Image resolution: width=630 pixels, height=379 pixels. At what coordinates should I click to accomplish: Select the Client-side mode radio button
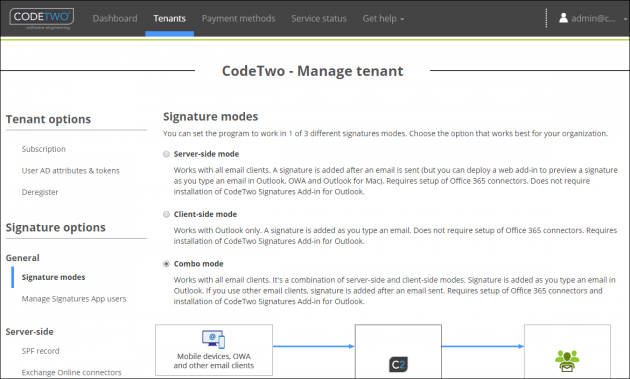166,214
